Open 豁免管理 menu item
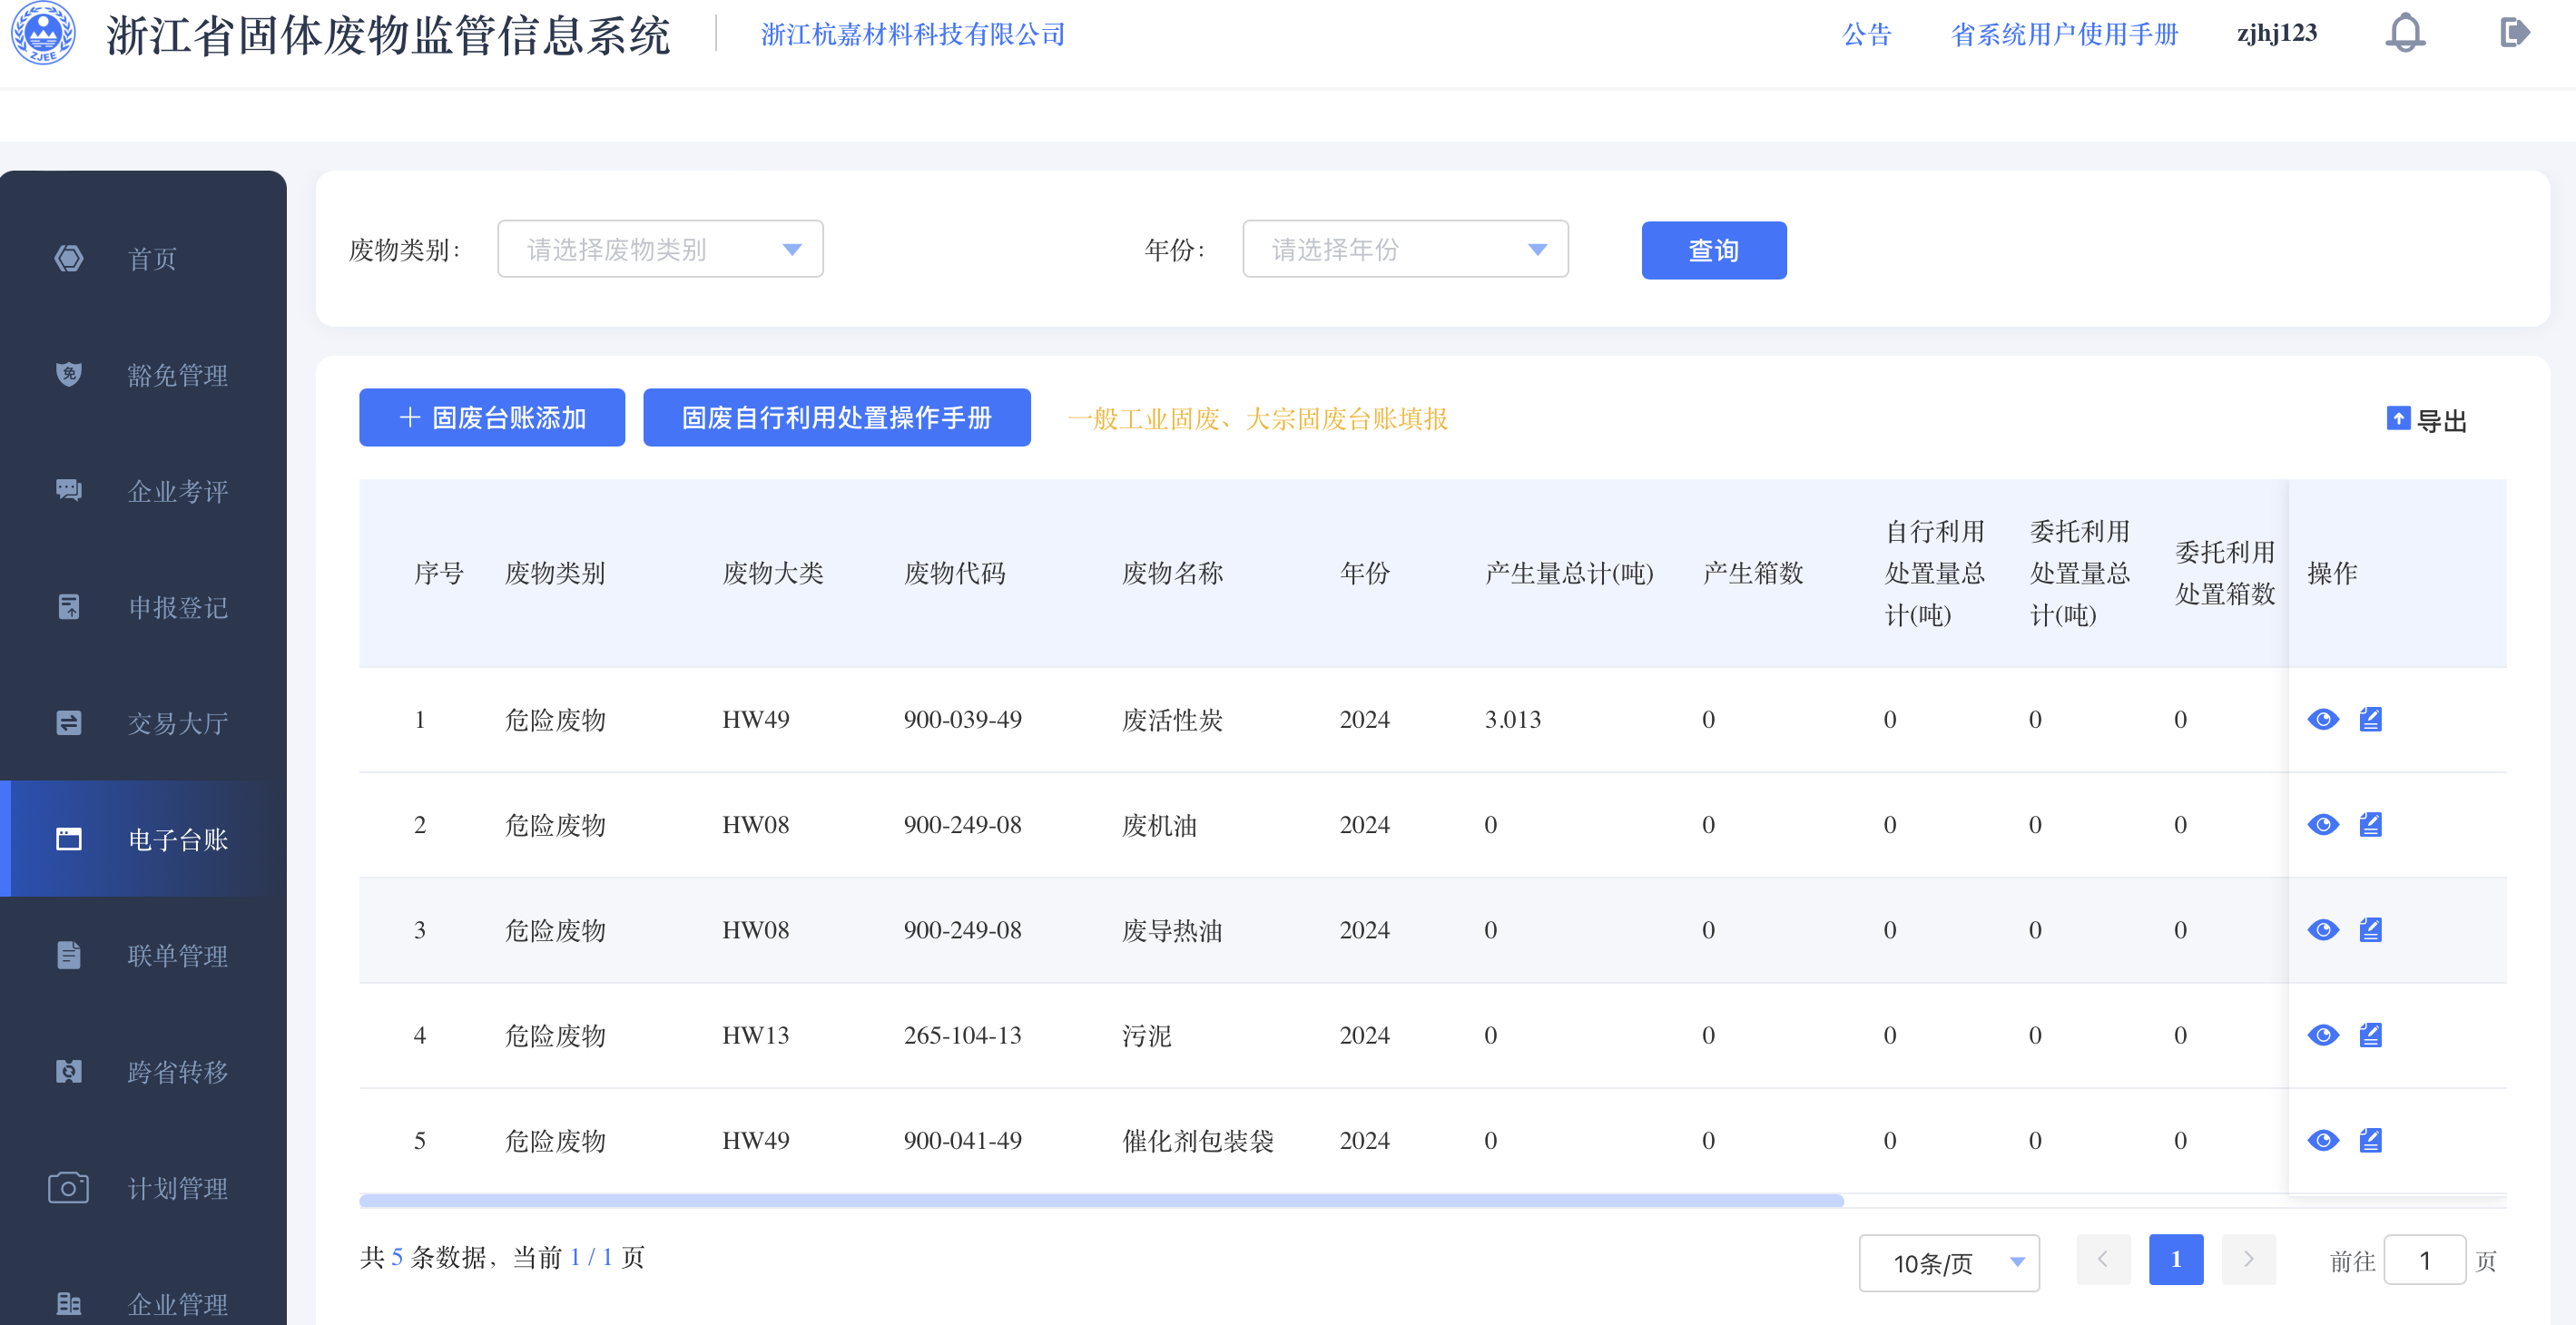2576x1325 pixels. [x=178, y=375]
